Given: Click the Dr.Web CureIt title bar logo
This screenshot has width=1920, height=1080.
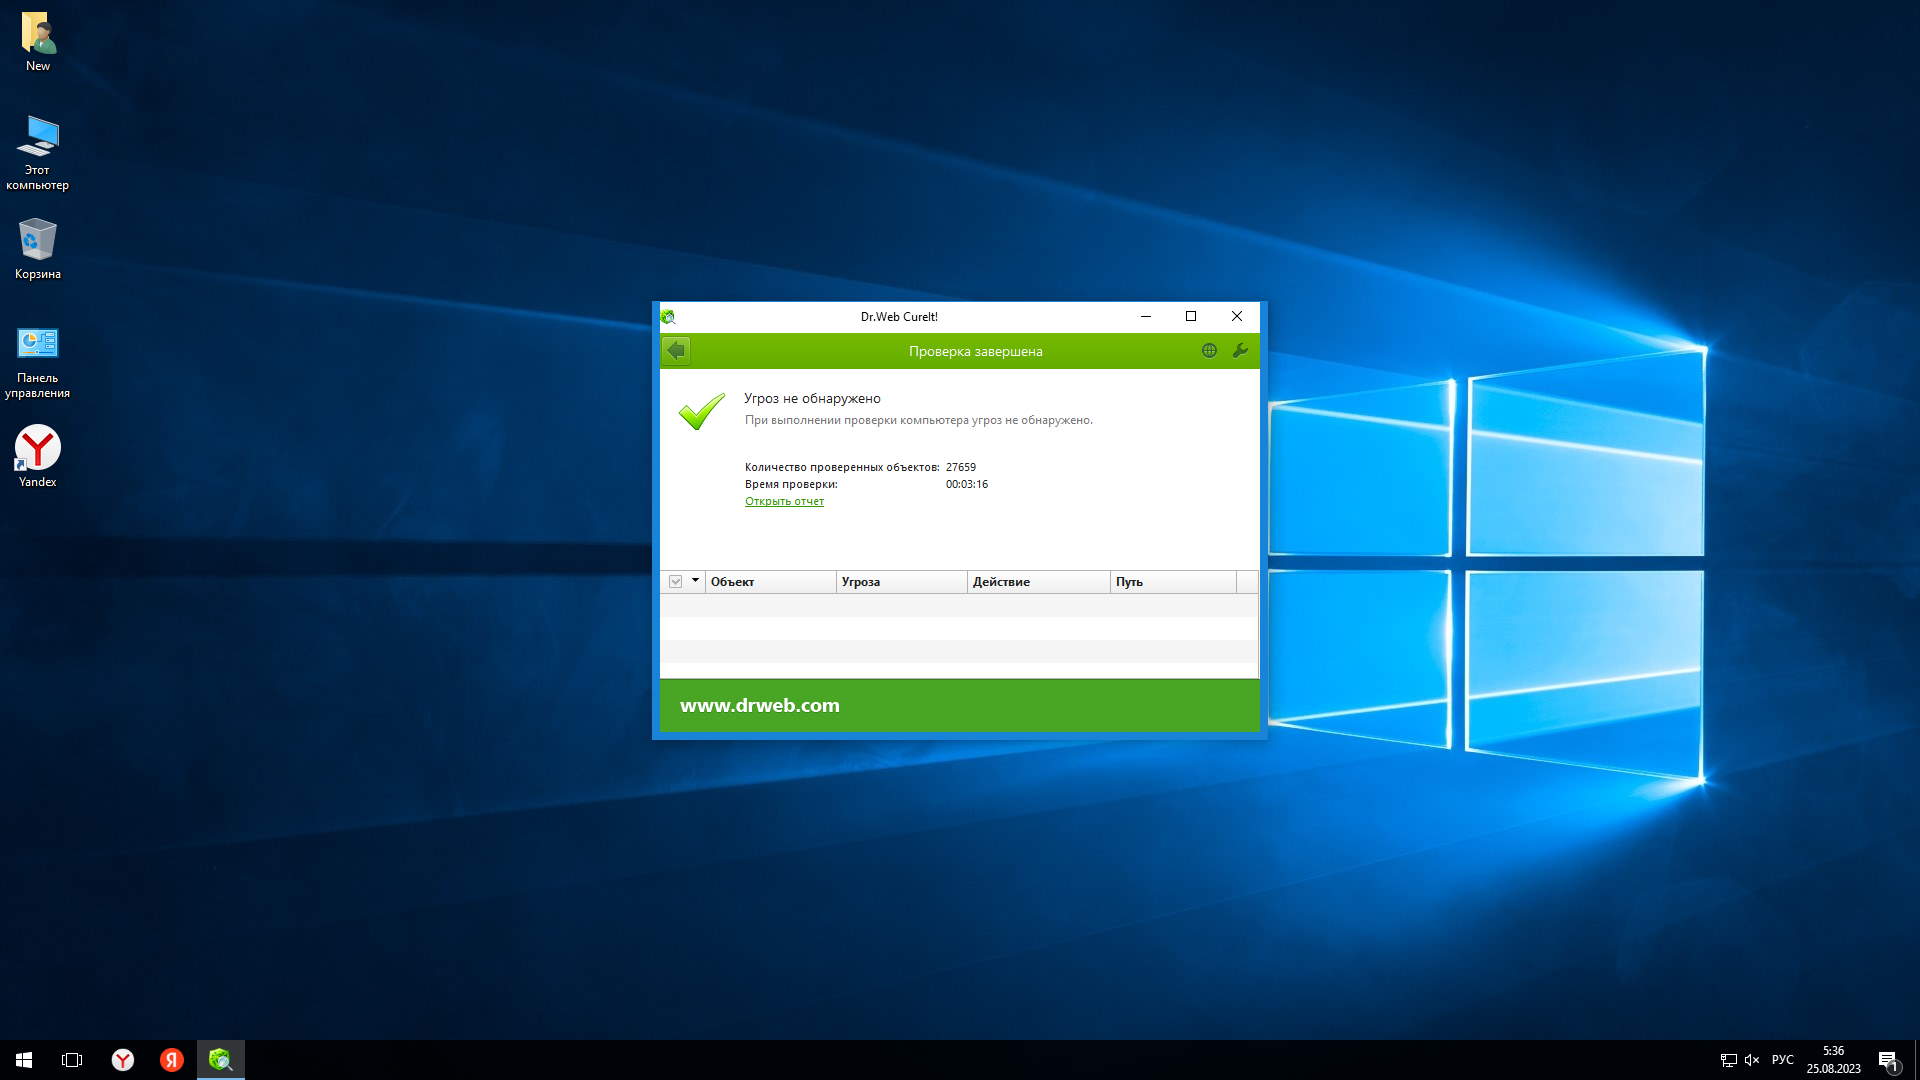Looking at the screenshot, I should click(668, 317).
